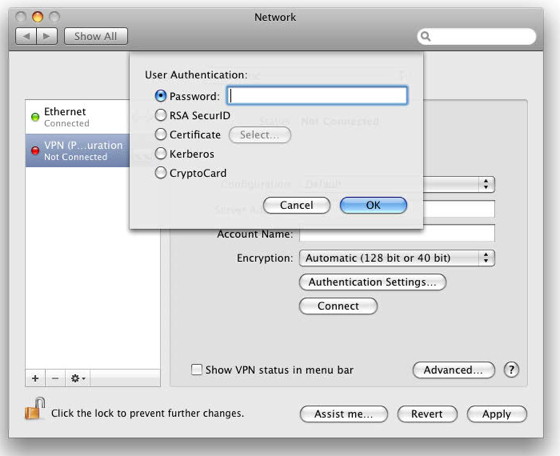560x456 pixels.
Task: Select the VPN service in list
Action: click(x=78, y=150)
